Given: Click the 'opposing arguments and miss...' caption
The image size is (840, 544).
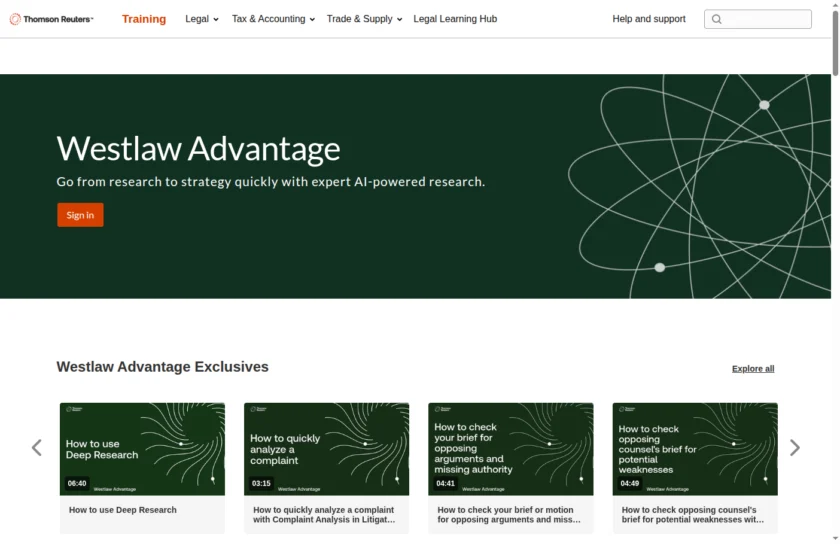Looking at the screenshot, I should coord(508,515).
